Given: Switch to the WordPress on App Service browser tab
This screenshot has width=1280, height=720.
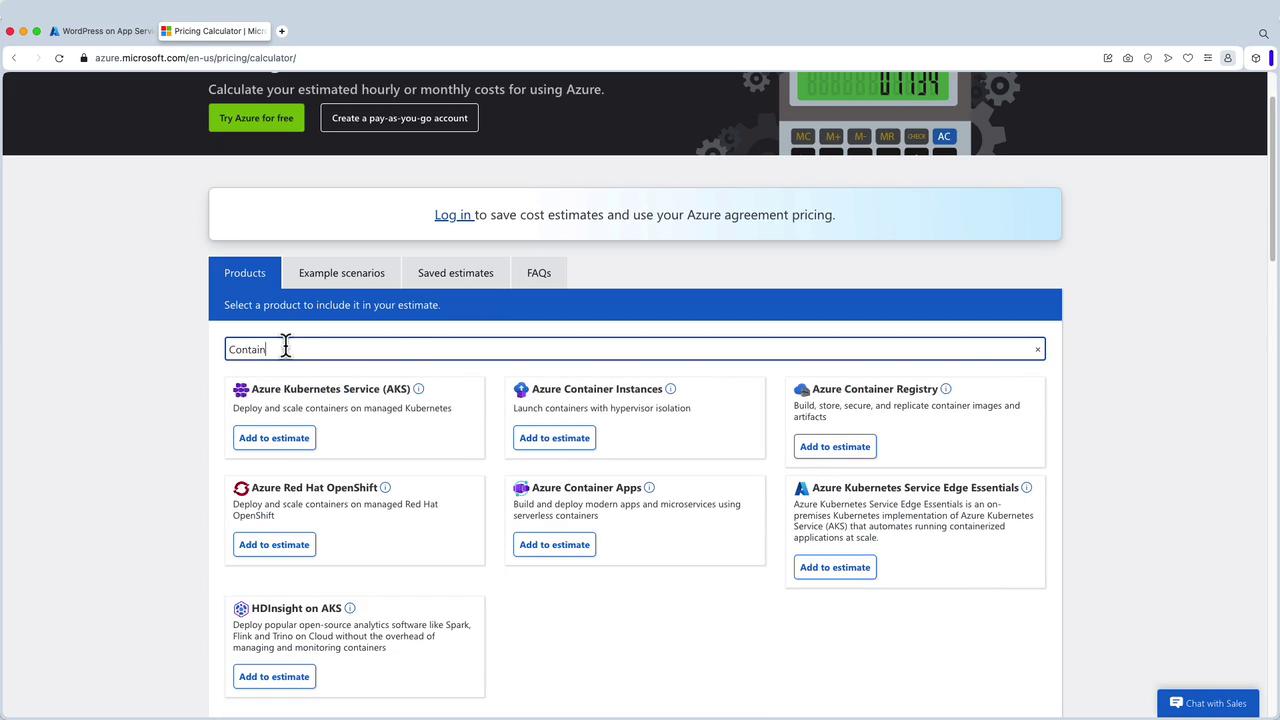Looking at the screenshot, I should [101, 31].
